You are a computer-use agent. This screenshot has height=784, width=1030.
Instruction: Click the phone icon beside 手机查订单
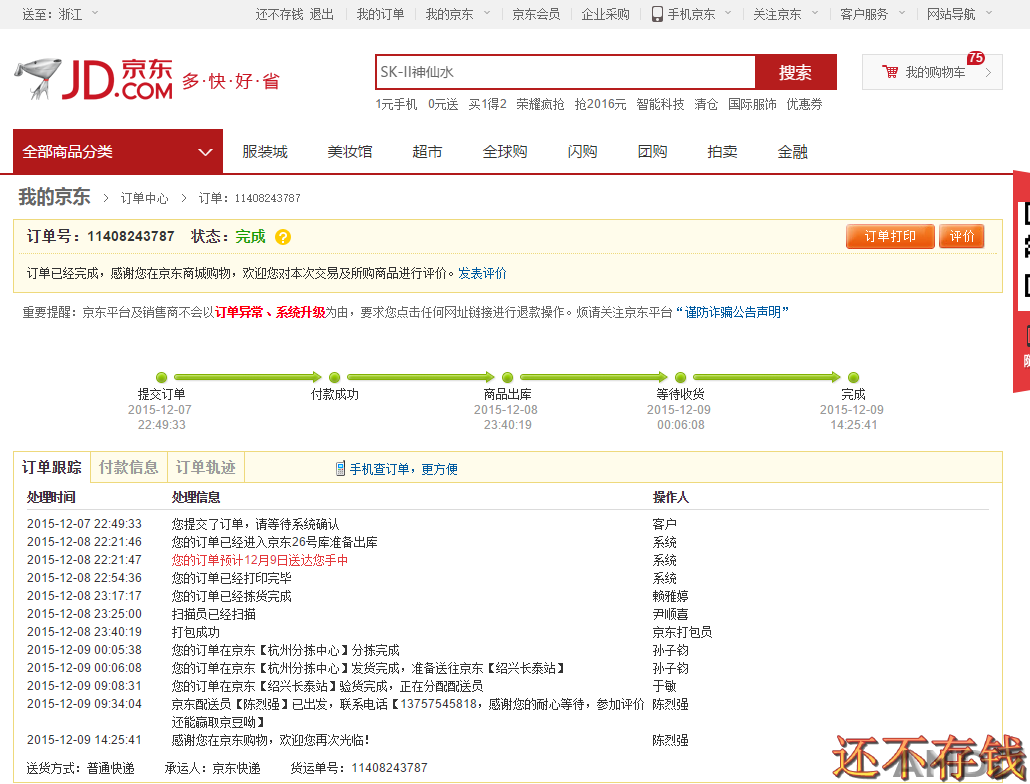(340, 469)
